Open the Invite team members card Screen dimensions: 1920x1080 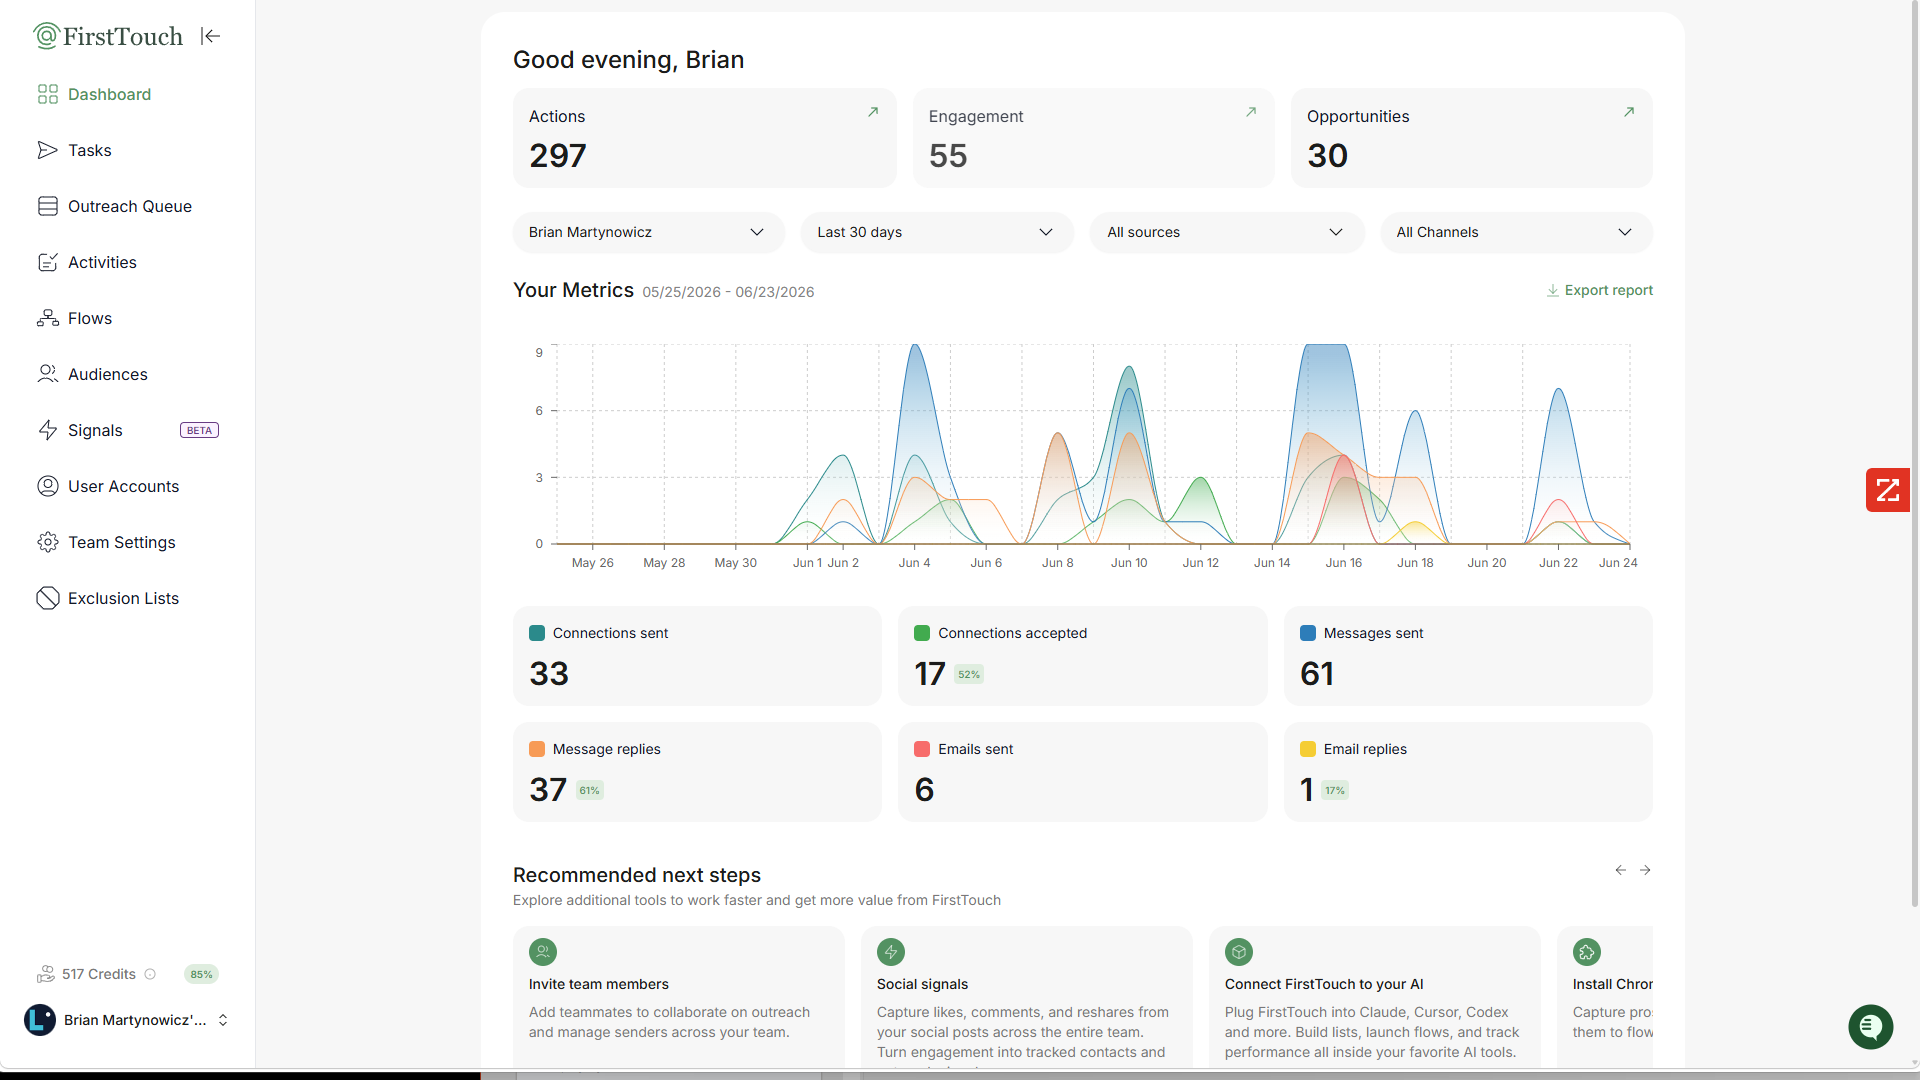coord(679,996)
